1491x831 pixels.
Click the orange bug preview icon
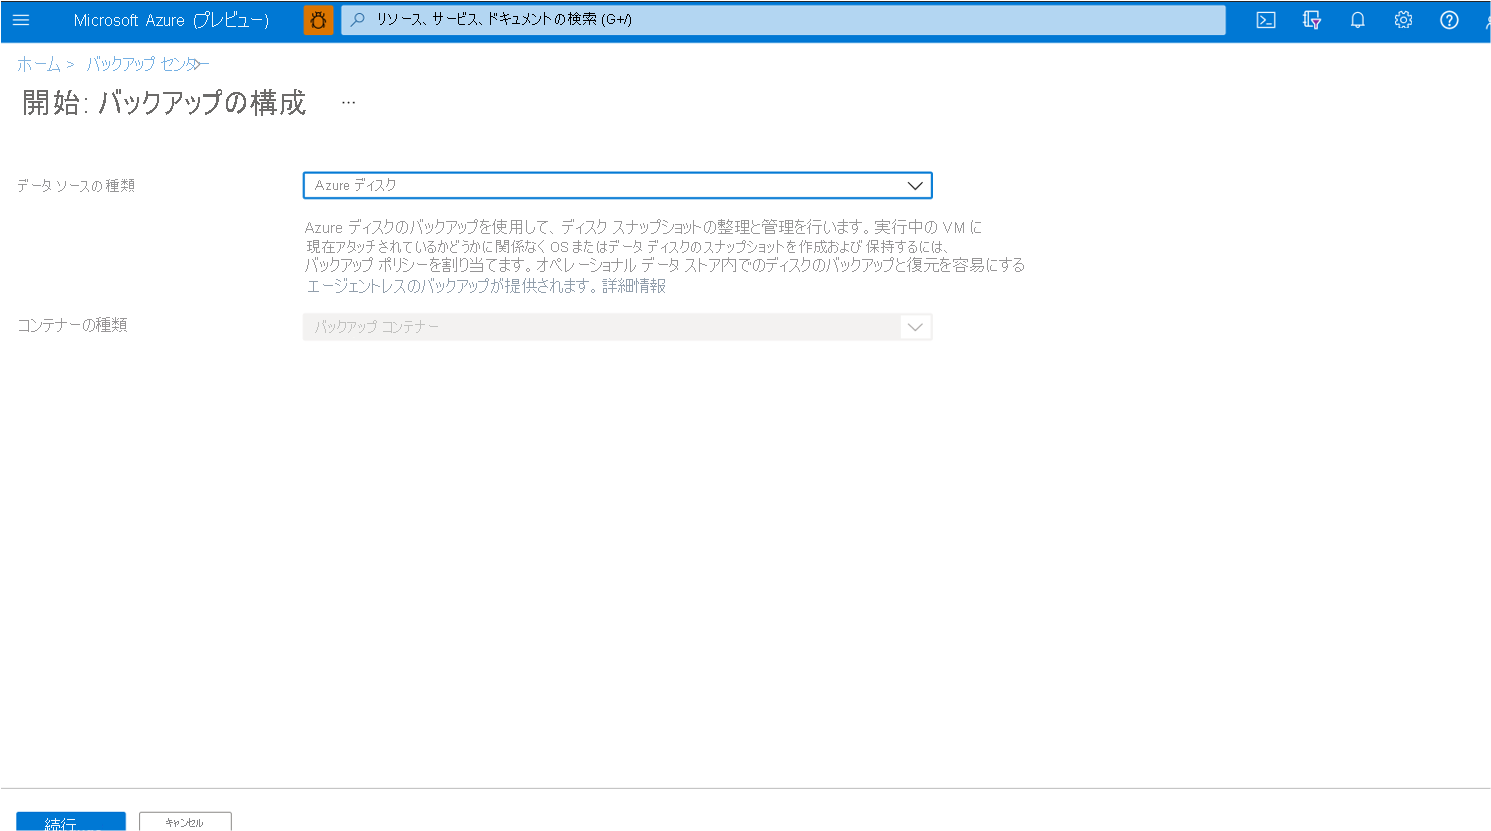pos(318,20)
